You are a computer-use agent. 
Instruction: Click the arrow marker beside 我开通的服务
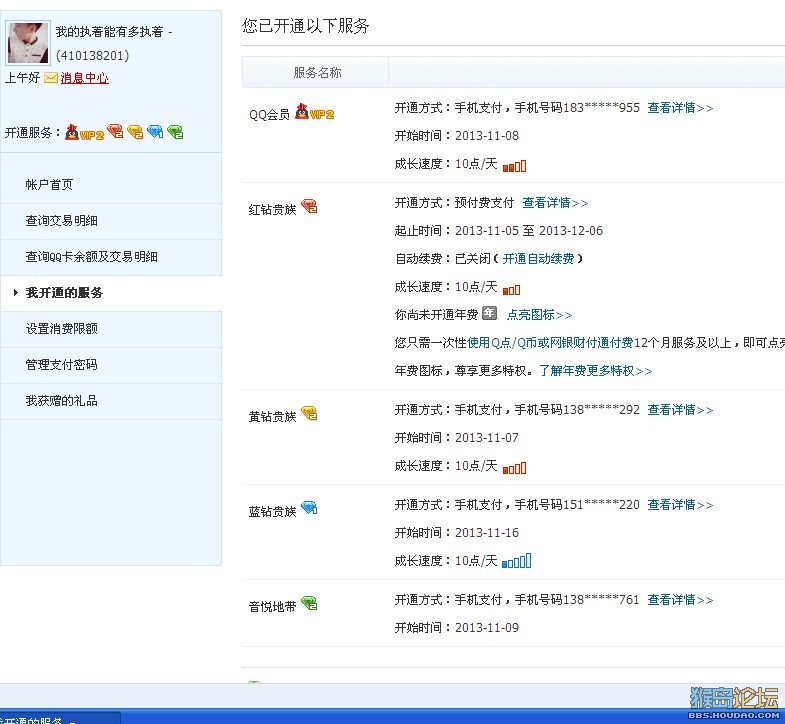(16, 292)
